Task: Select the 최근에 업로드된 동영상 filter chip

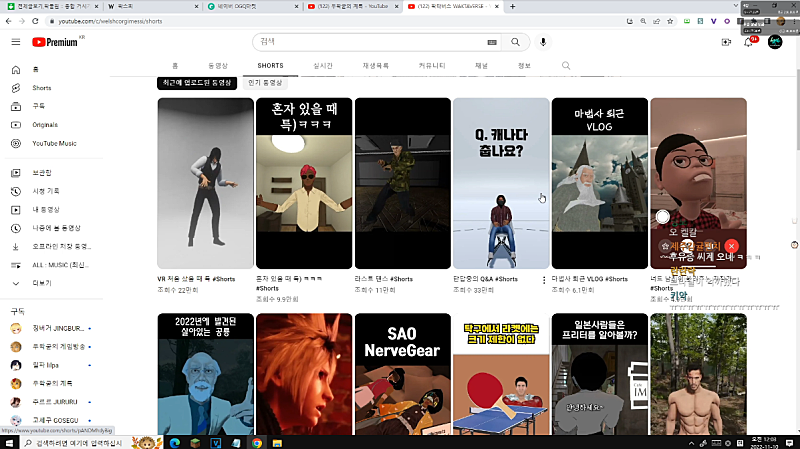Action: click(197, 82)
